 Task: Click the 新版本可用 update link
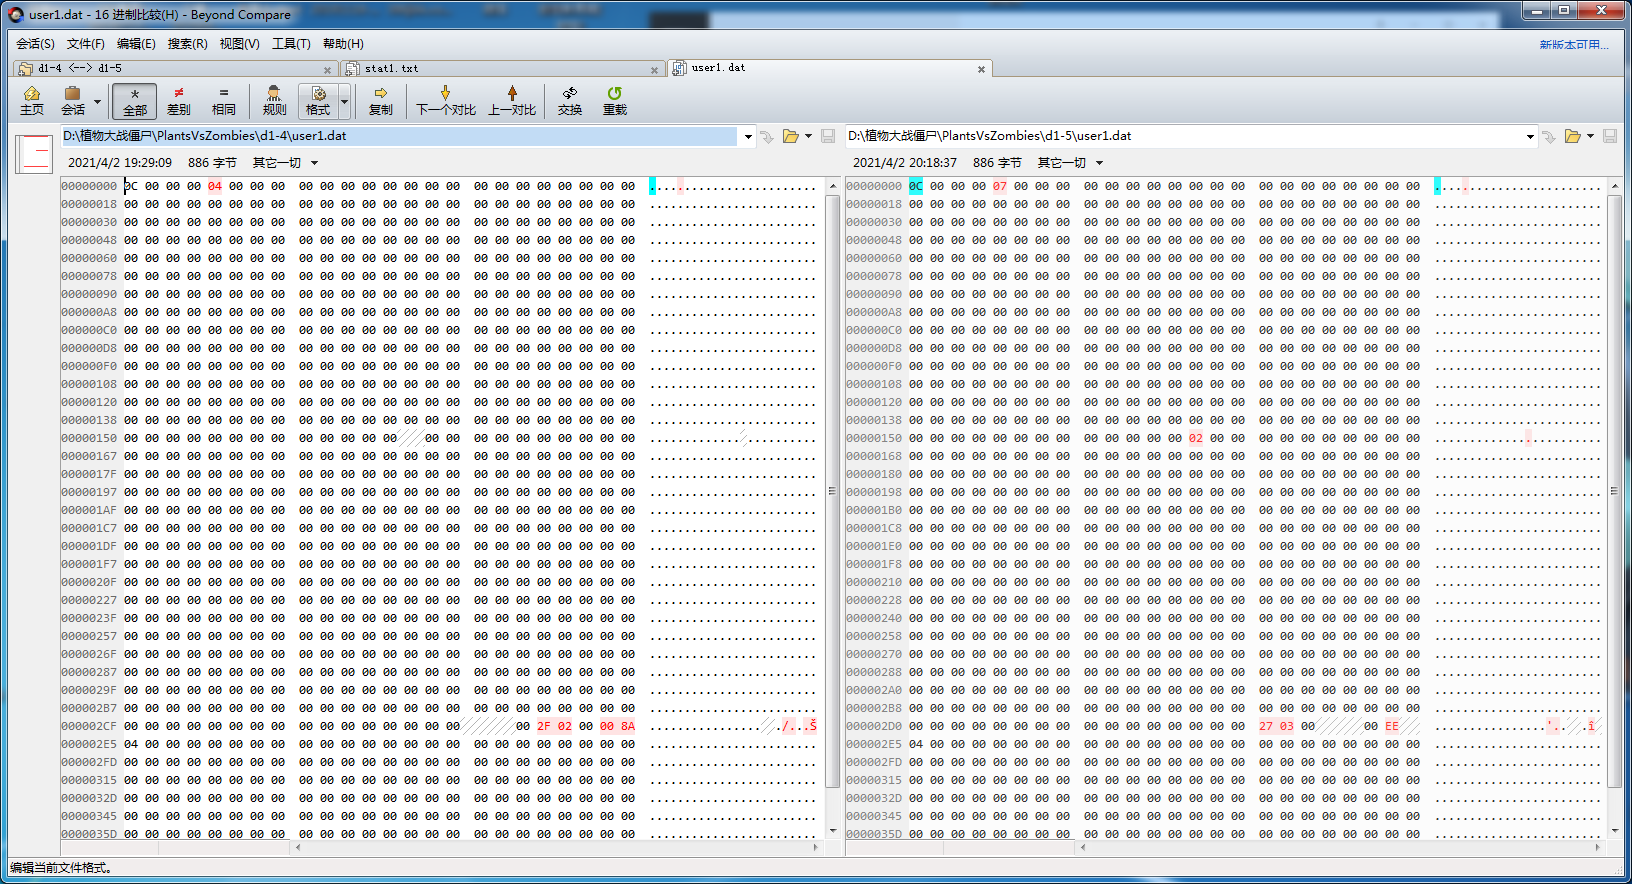pyautogui.click(x=1574, y=45)
